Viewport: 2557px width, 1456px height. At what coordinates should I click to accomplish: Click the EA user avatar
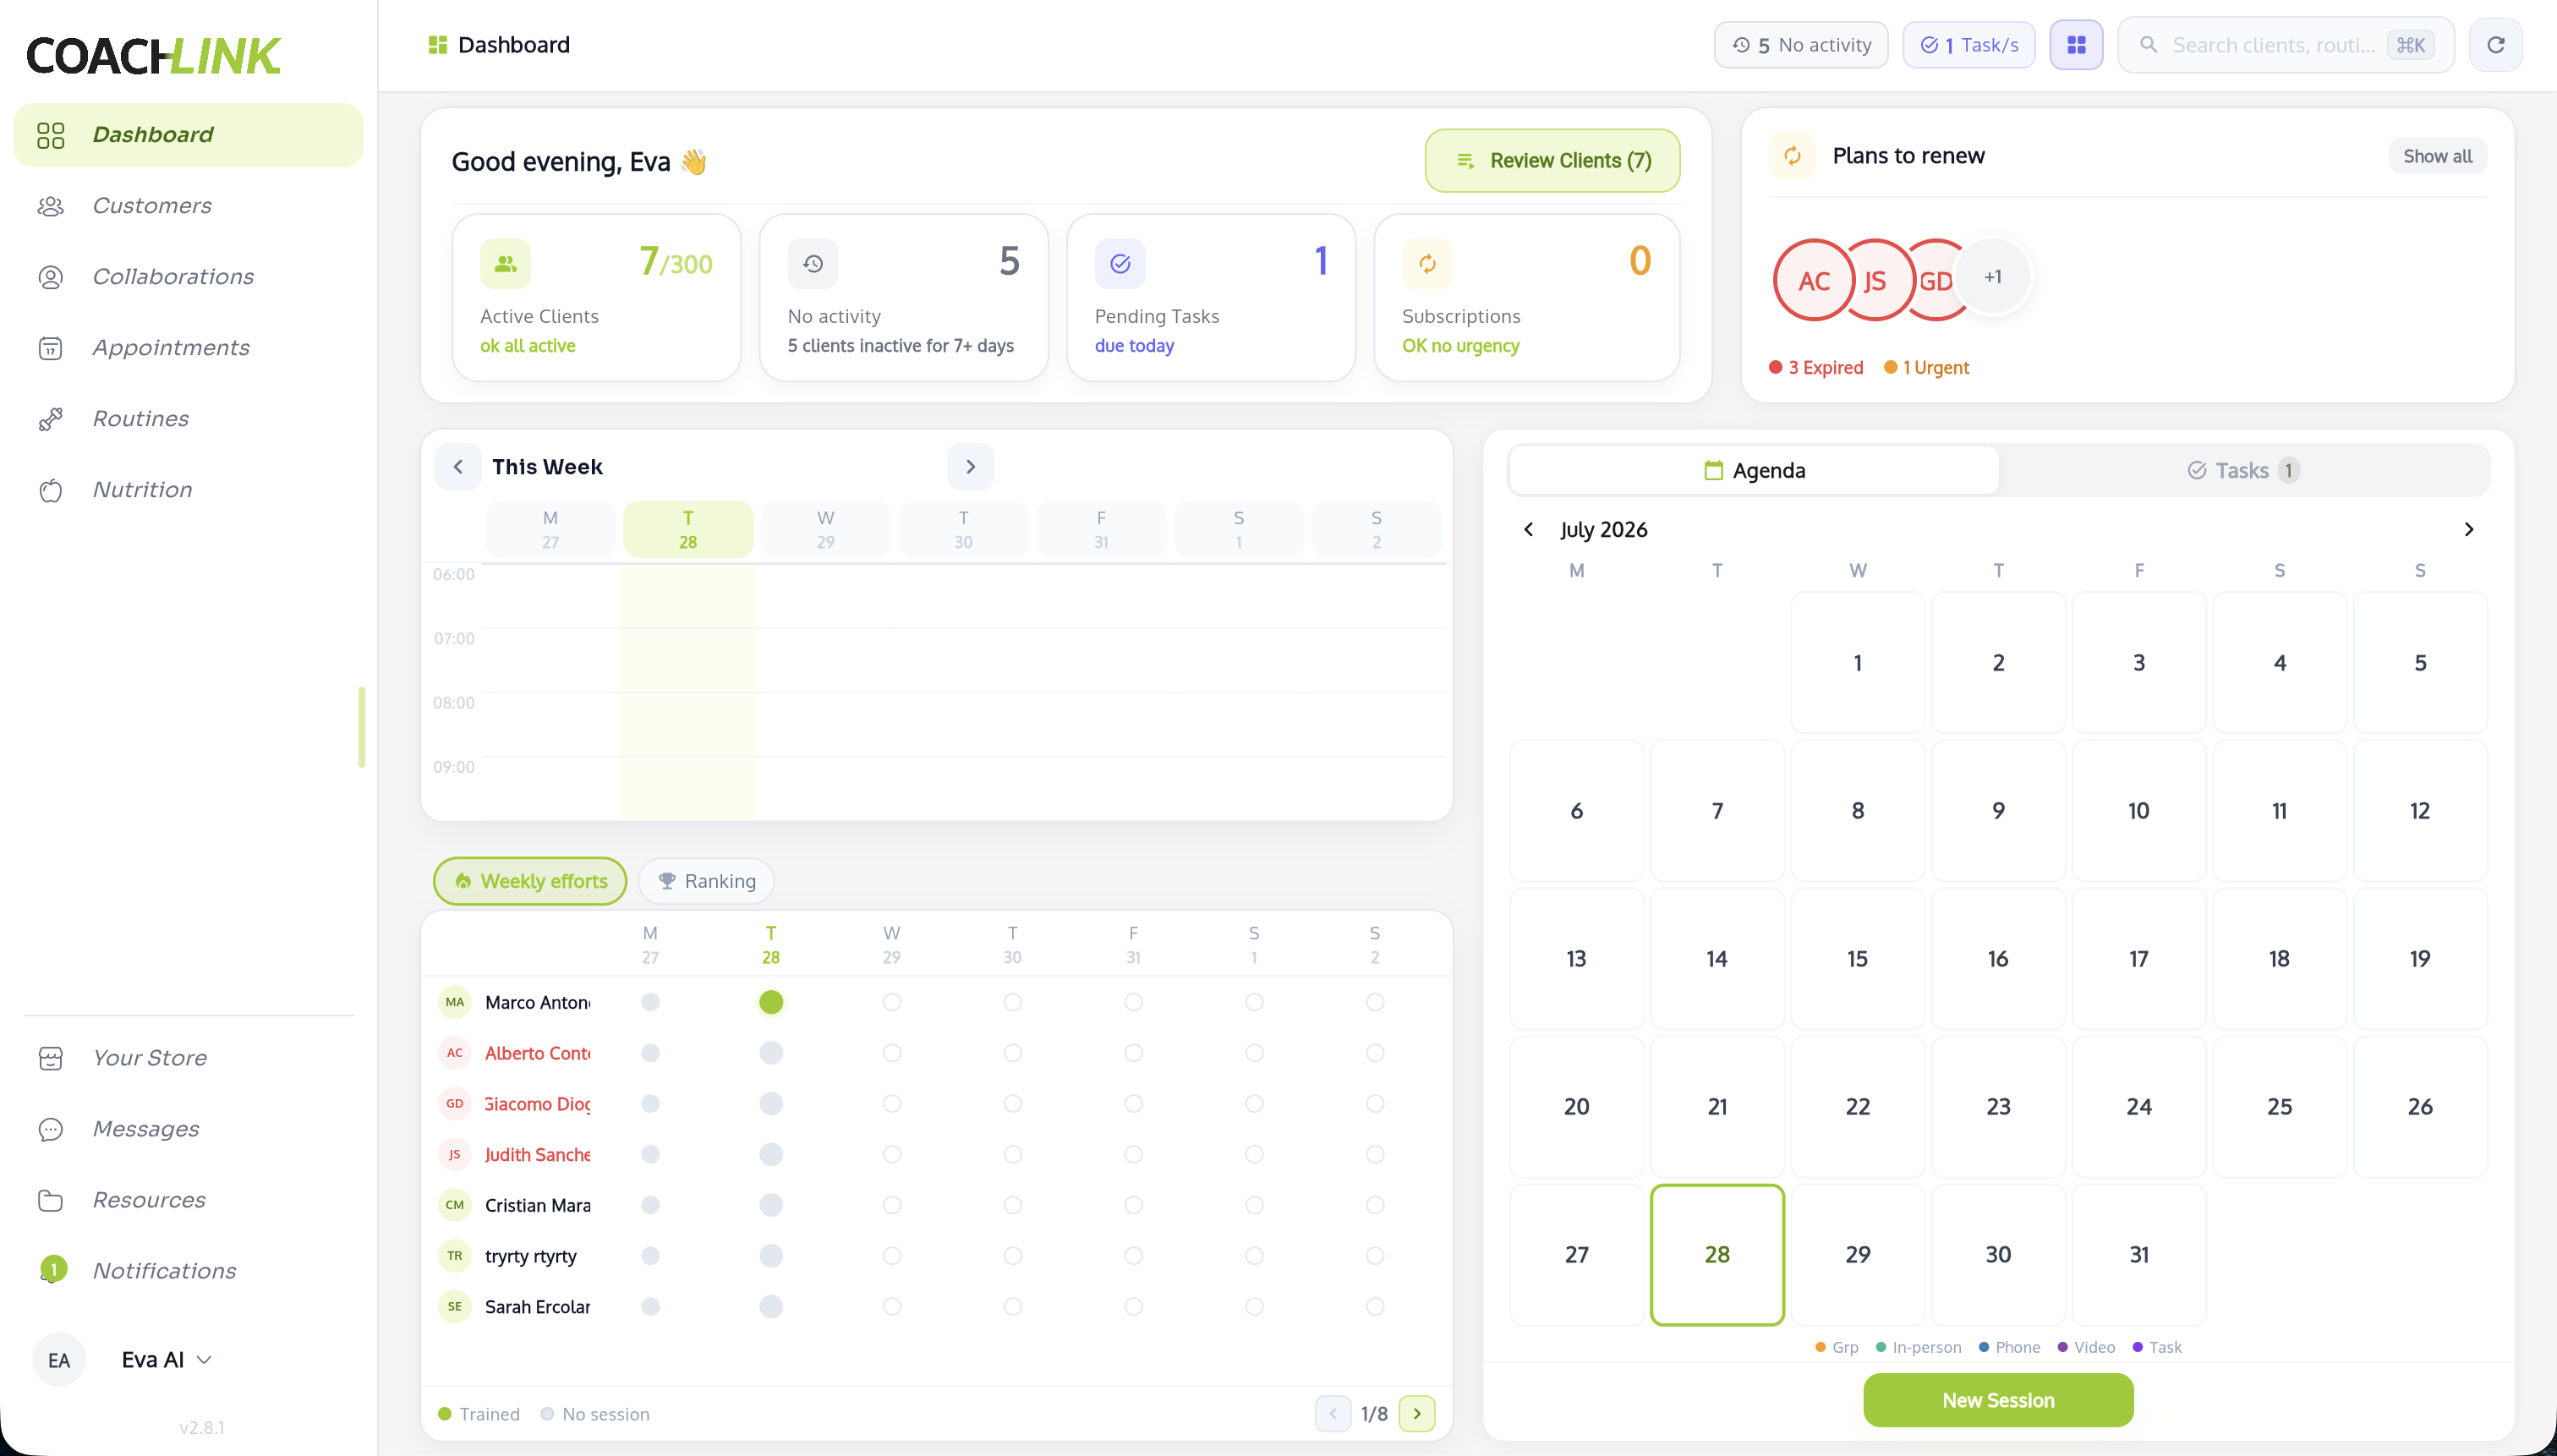[59, 1360]
